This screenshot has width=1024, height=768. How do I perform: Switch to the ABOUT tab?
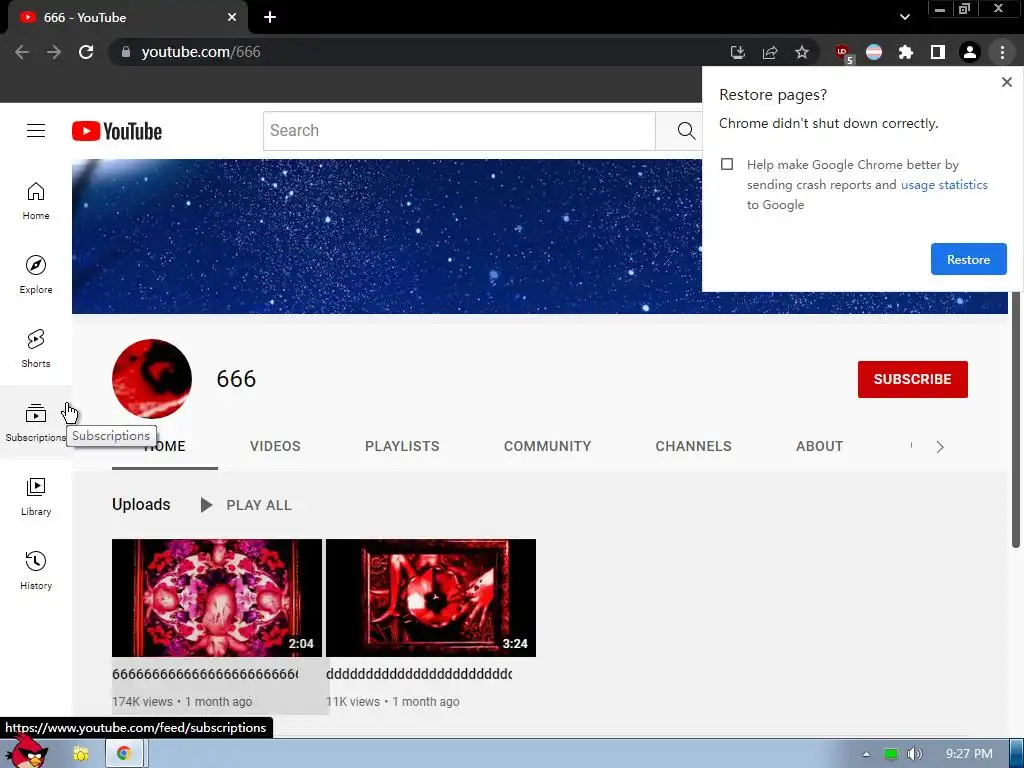pyautogui.click(x=820, y=446)
